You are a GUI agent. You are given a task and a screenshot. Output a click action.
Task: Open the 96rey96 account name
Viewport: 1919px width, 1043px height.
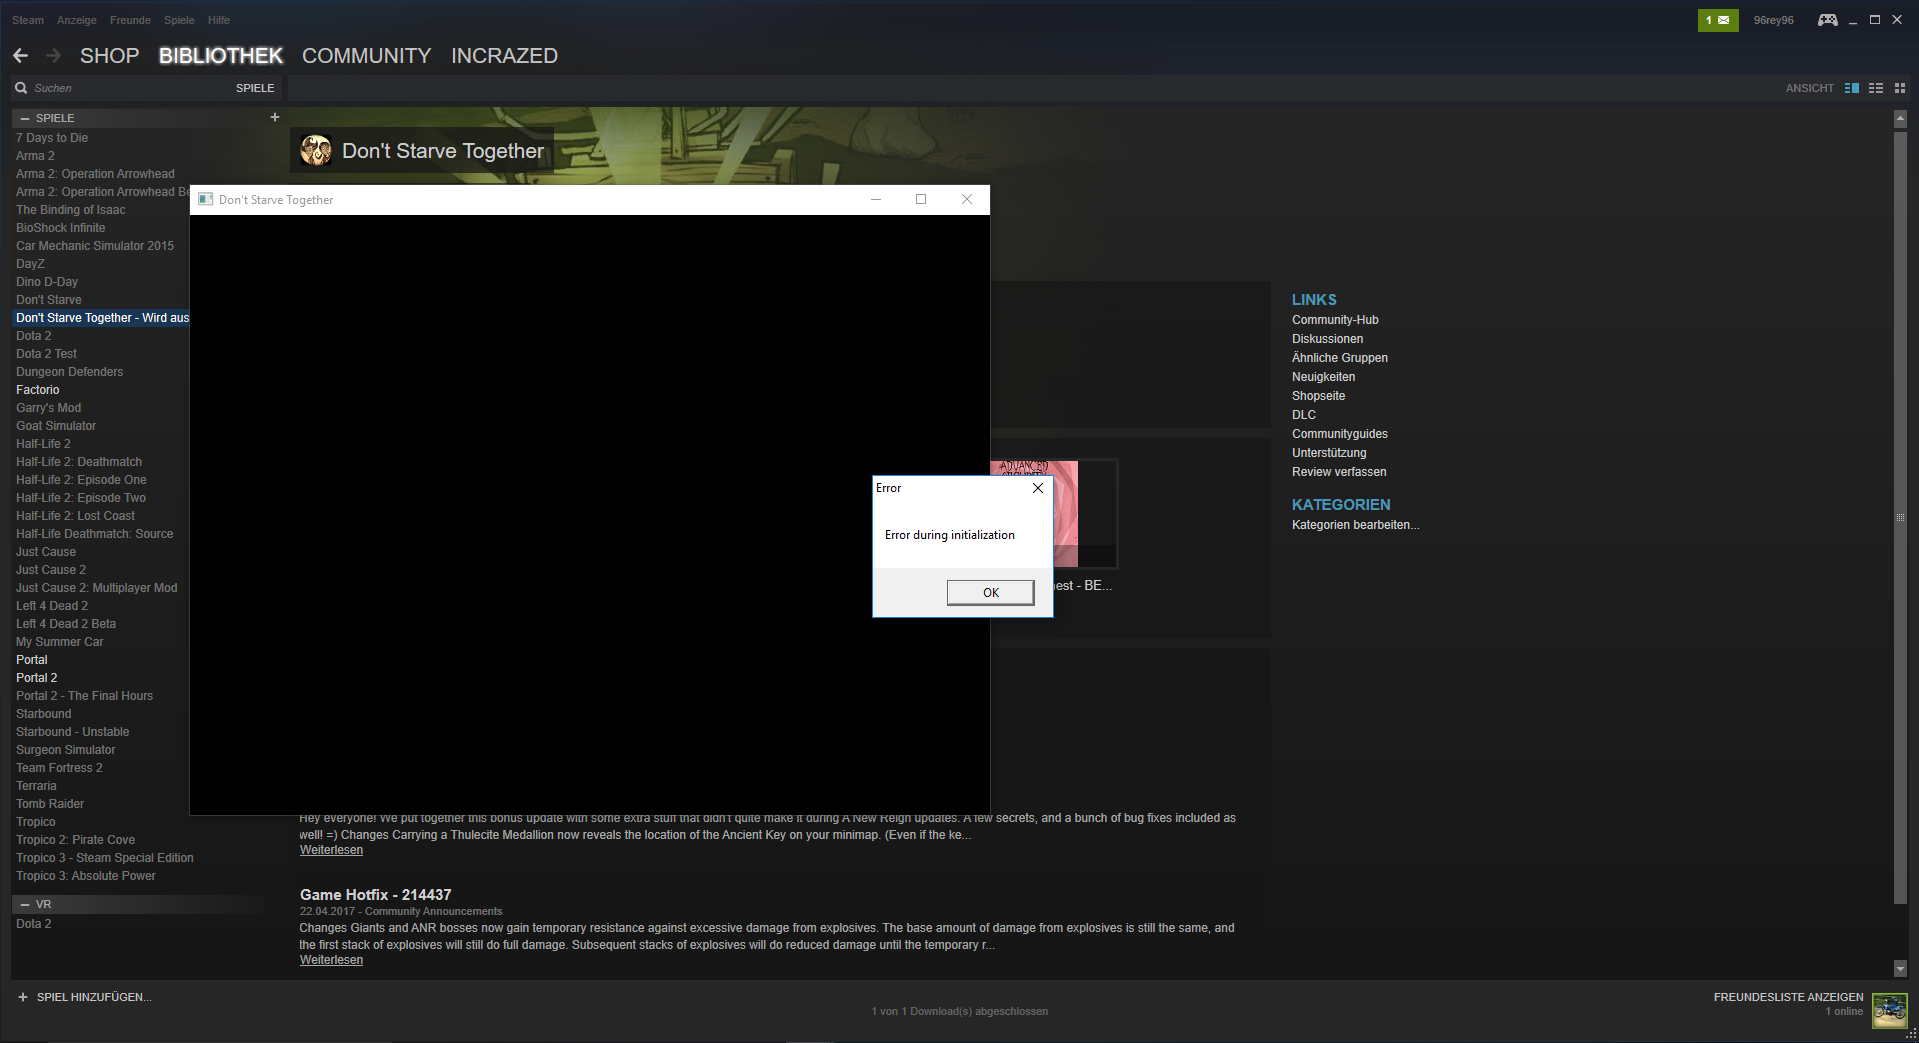pos(1773,20)
